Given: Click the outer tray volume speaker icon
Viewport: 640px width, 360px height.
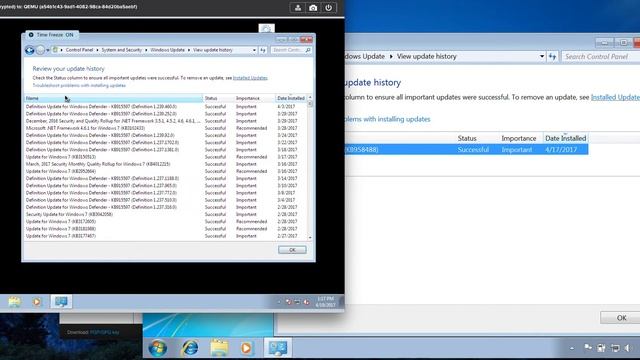Looking at the screenshot, I should pyautogui.click(x=628, y=348).
